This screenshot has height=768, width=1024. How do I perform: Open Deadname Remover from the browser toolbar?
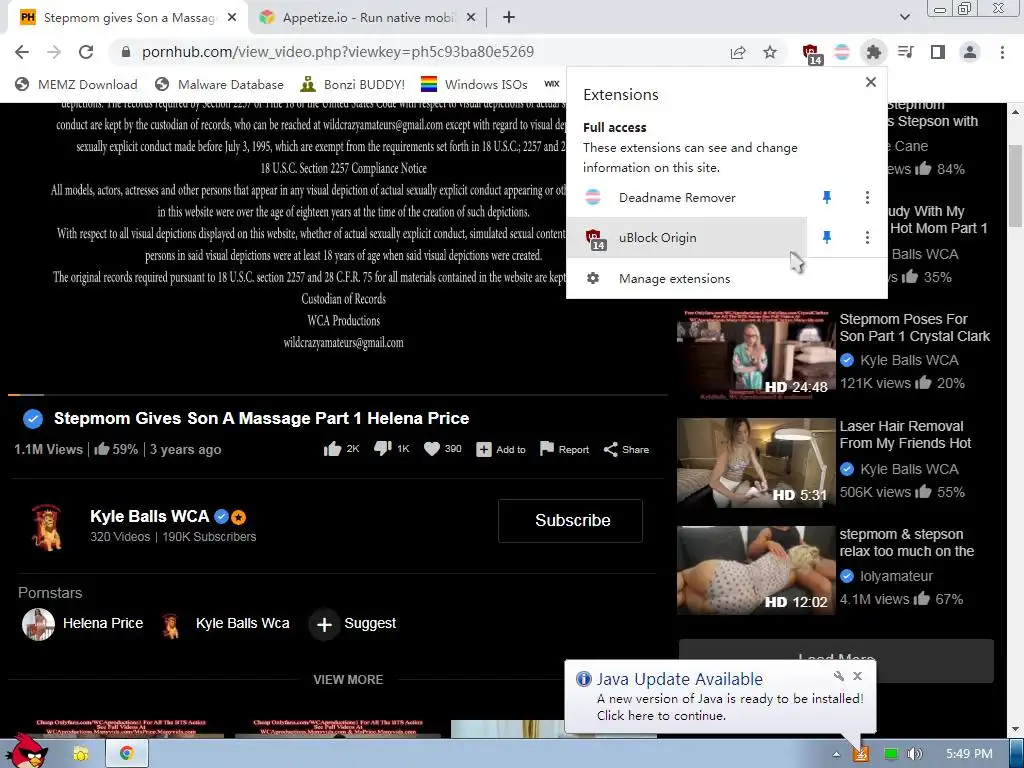[x=842, y=52]
